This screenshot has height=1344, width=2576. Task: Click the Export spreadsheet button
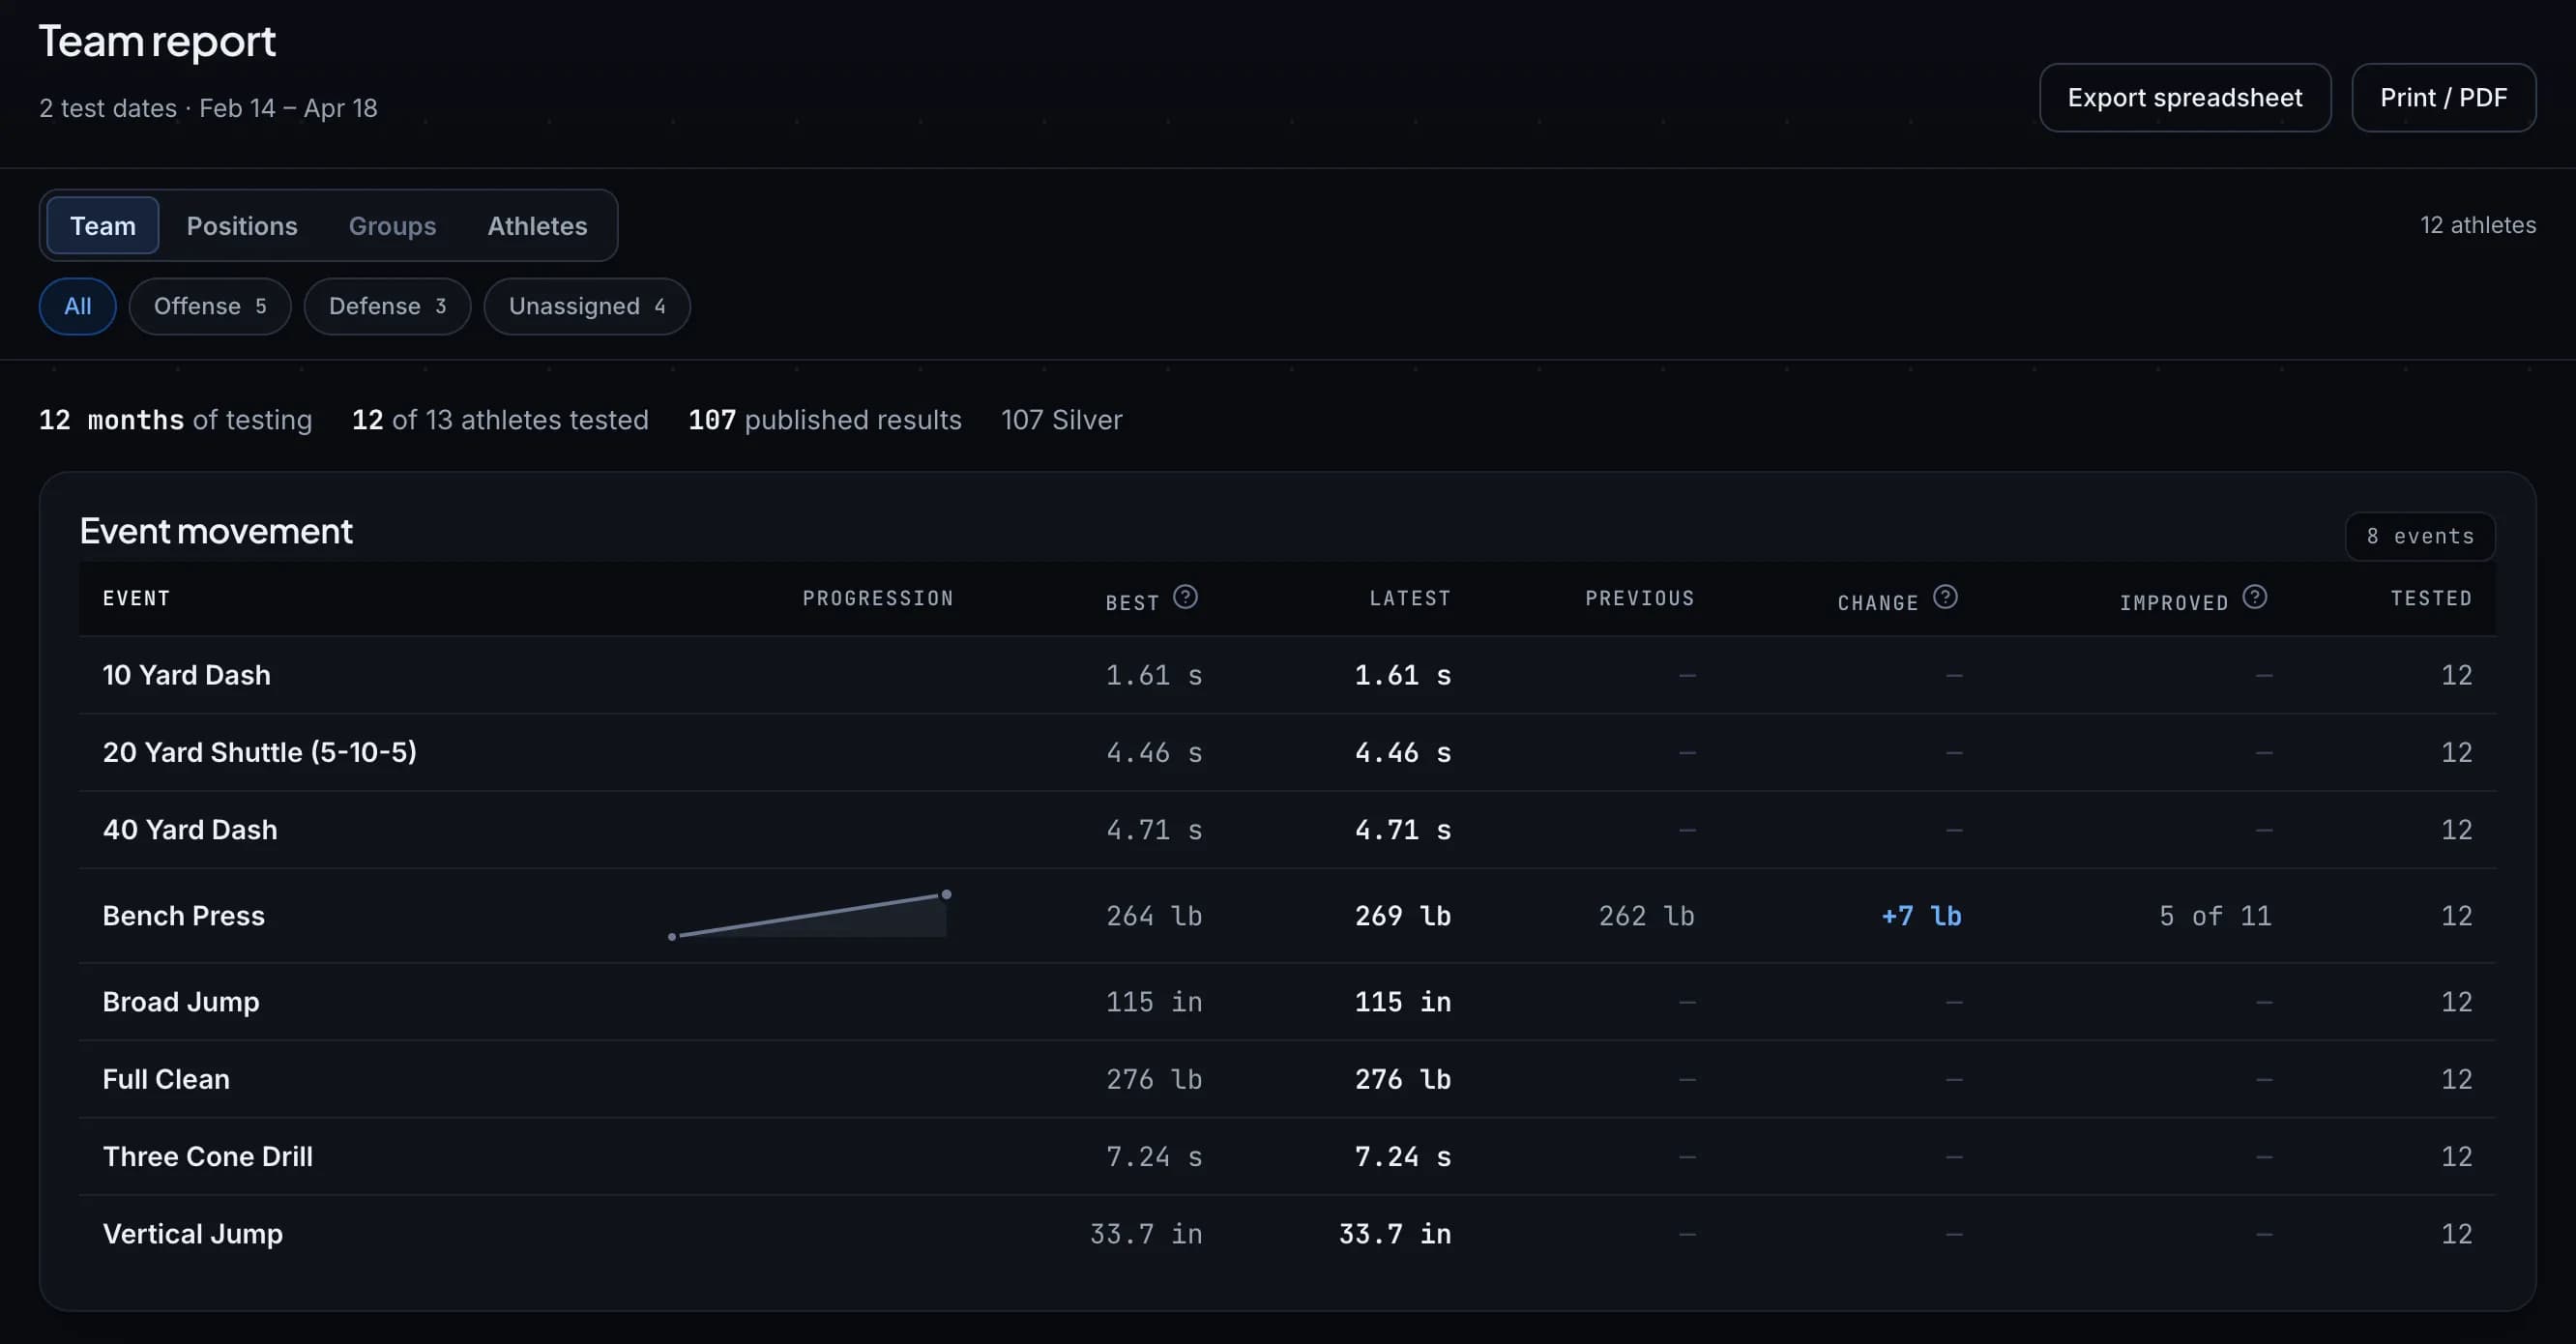click(x=2185, y=98)
